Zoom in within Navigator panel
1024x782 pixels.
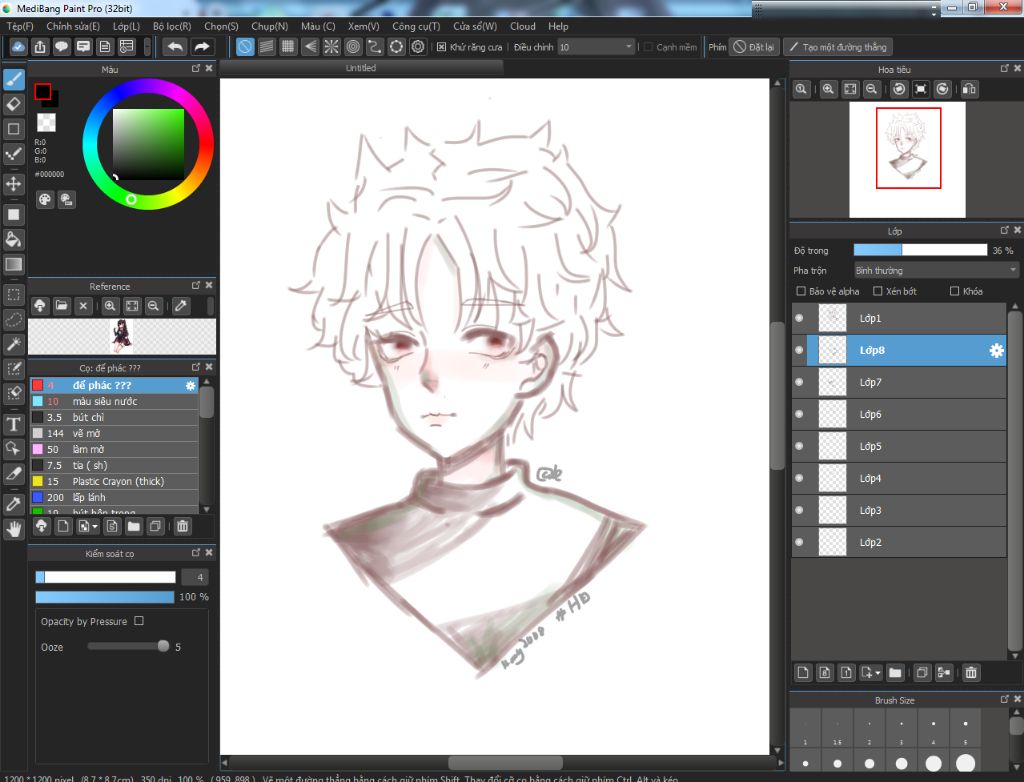point(828,90)
